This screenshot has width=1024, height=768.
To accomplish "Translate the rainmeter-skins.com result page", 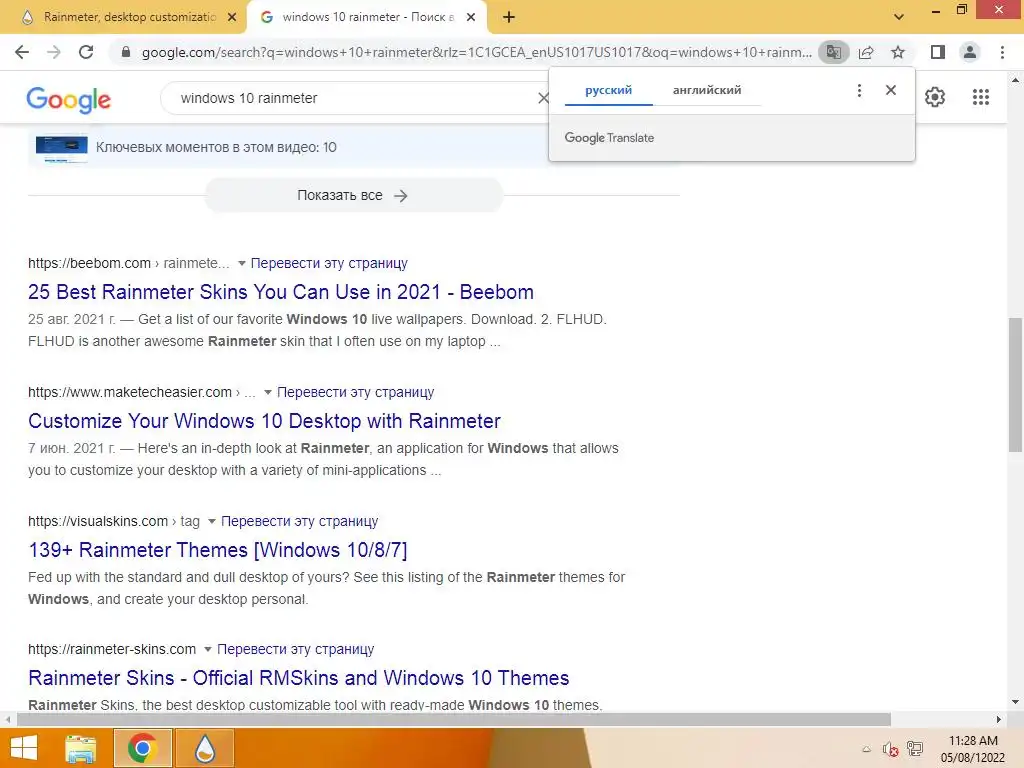I will click(295, 649).
